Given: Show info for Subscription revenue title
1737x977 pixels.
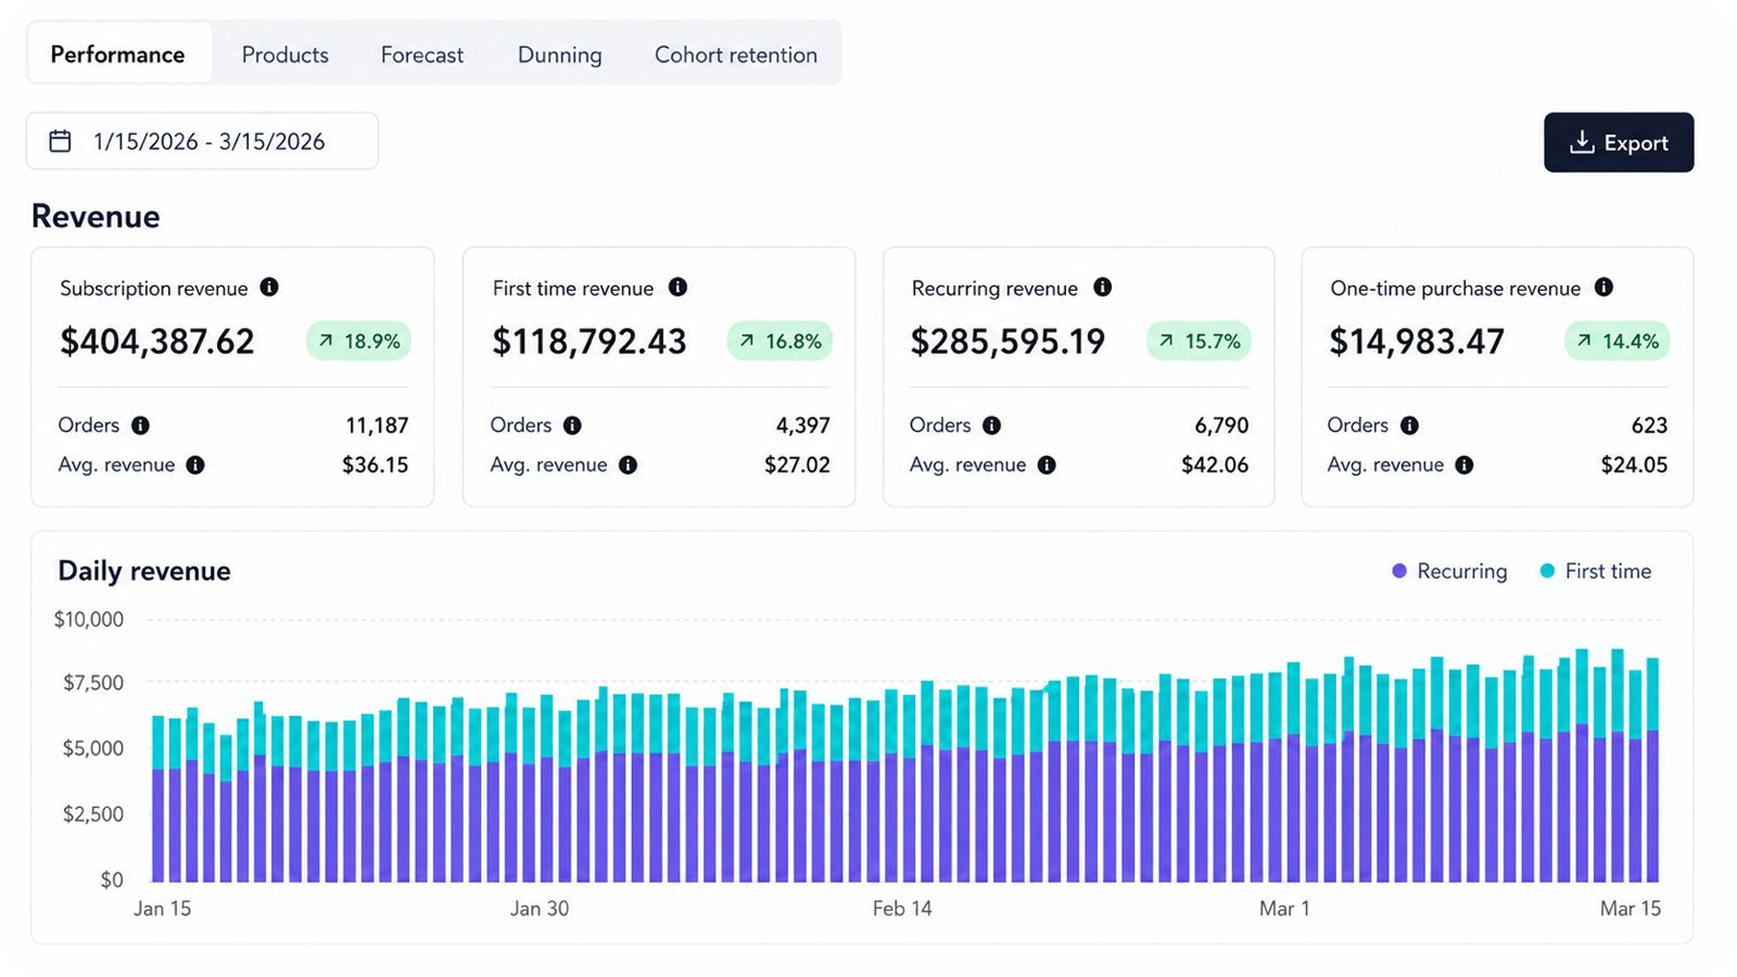Looking at the screenshot, I should pos(269,287).
